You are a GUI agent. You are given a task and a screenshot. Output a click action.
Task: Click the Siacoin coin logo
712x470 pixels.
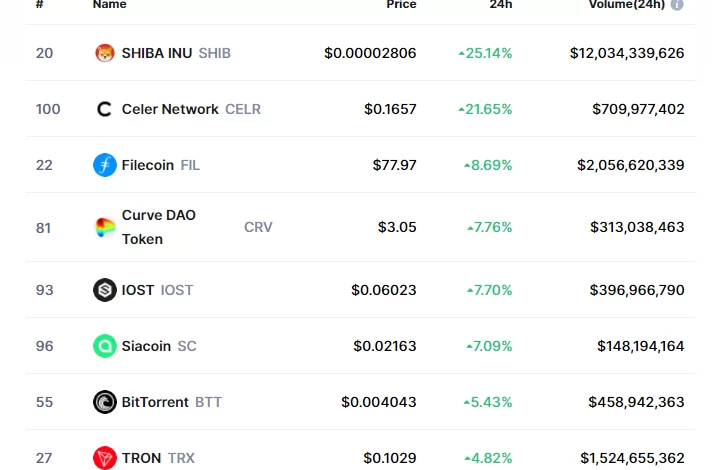coord(105,346)
